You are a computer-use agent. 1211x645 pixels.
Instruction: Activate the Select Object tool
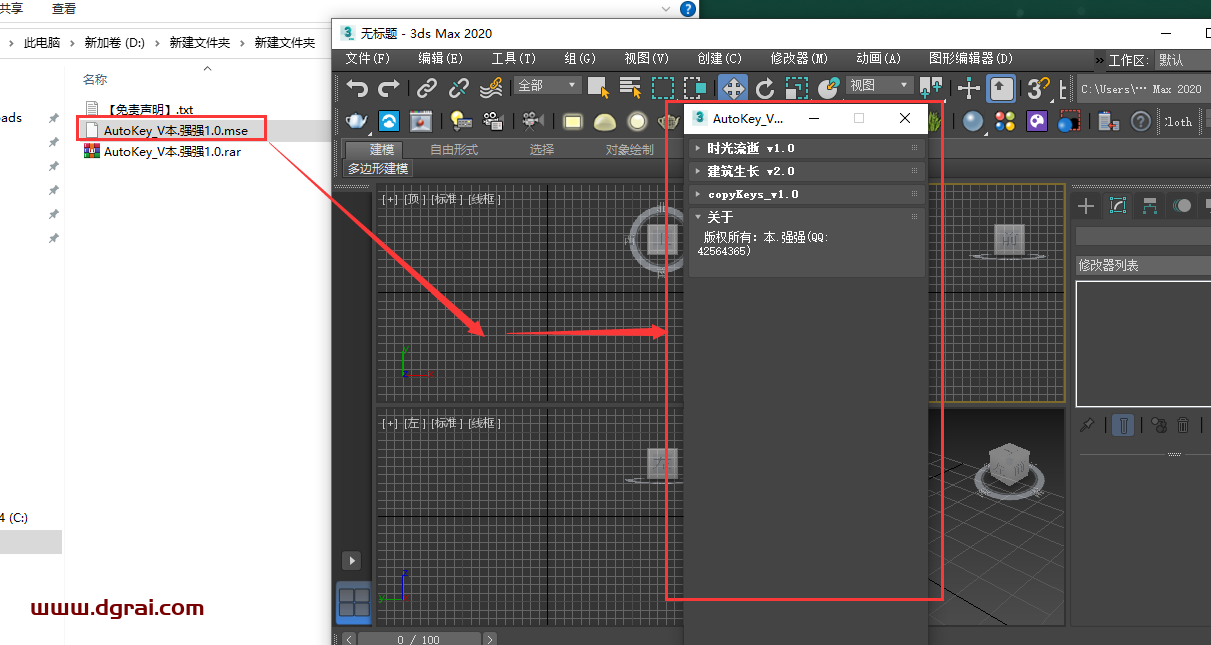[x=598, y=89]
